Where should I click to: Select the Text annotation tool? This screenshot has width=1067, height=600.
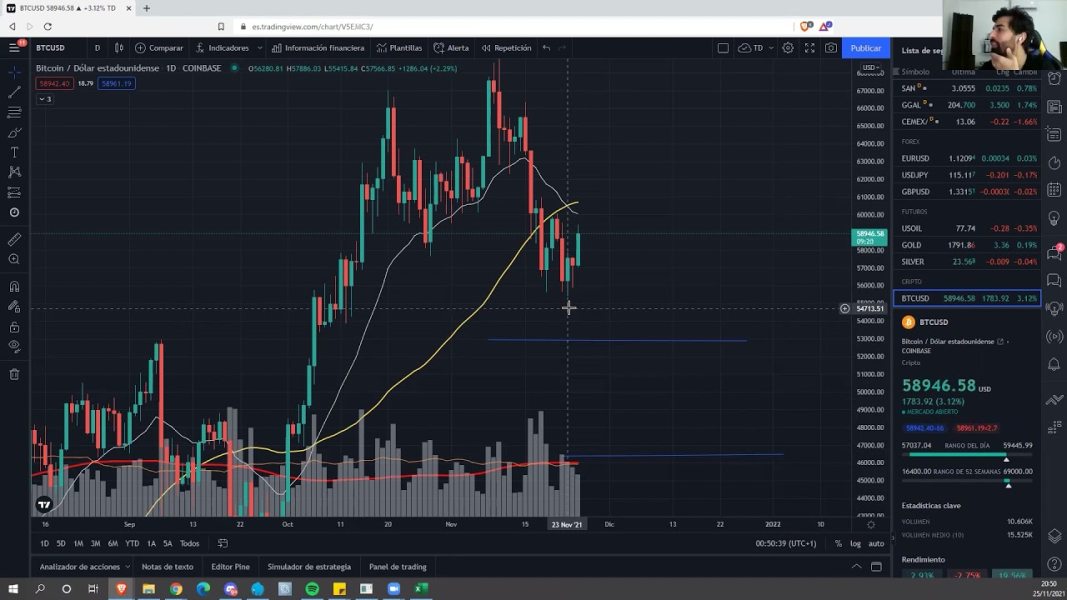[14, 152]
